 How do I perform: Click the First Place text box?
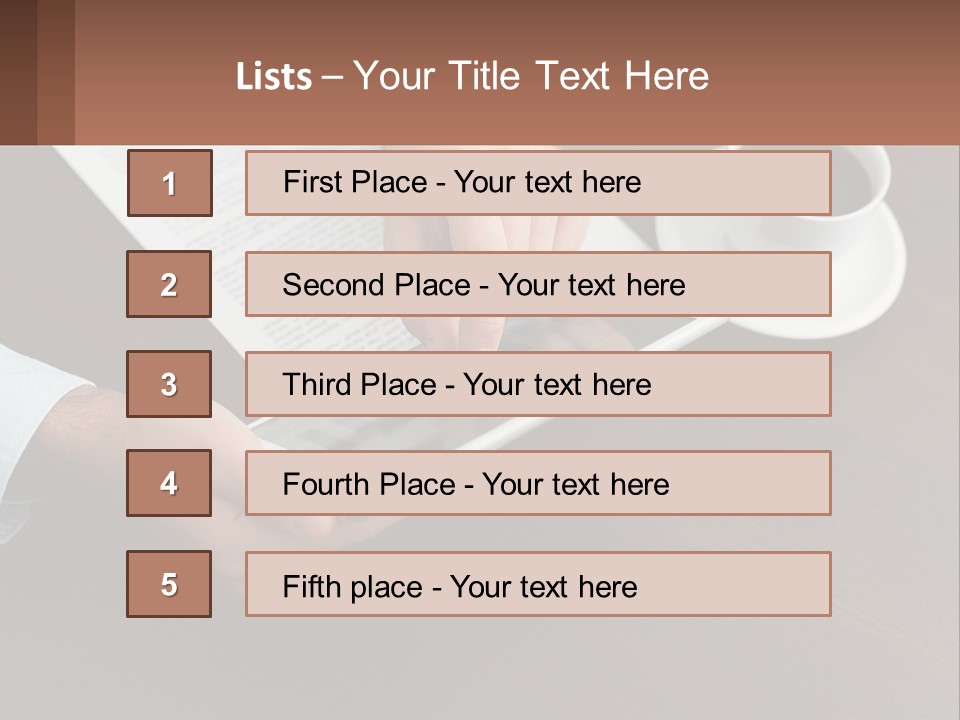click(538, 183)
